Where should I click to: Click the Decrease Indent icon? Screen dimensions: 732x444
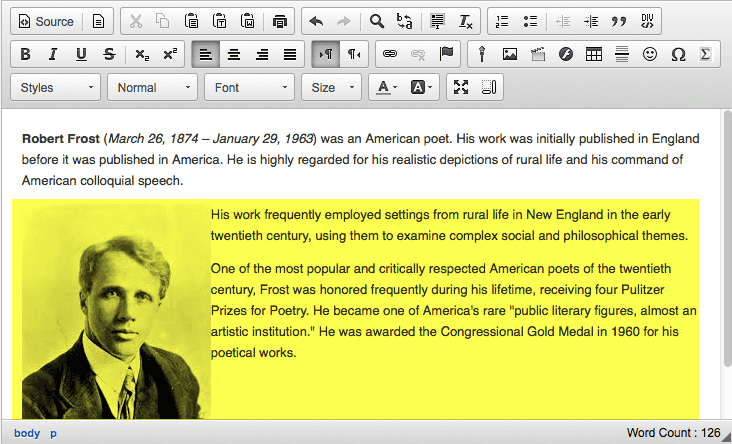[x=563, y=21]
